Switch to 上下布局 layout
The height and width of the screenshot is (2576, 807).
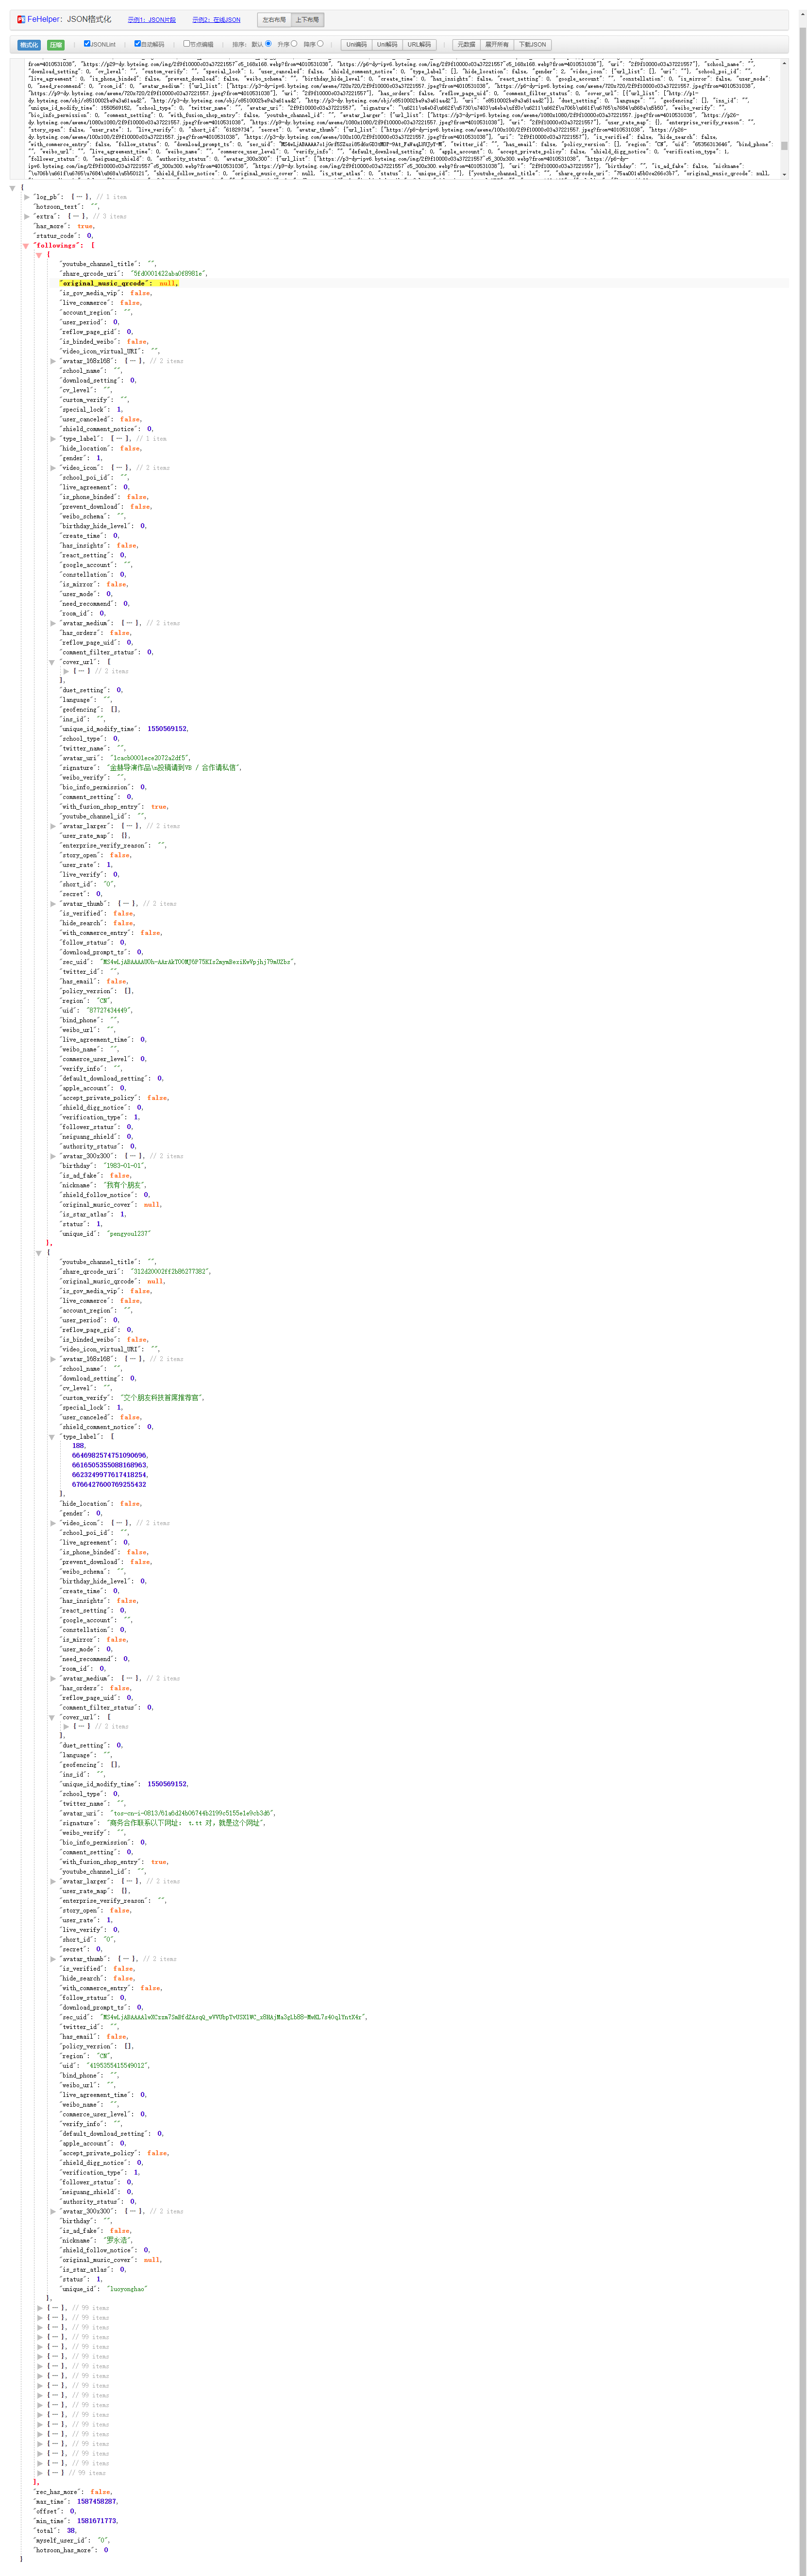coord(308,19)
